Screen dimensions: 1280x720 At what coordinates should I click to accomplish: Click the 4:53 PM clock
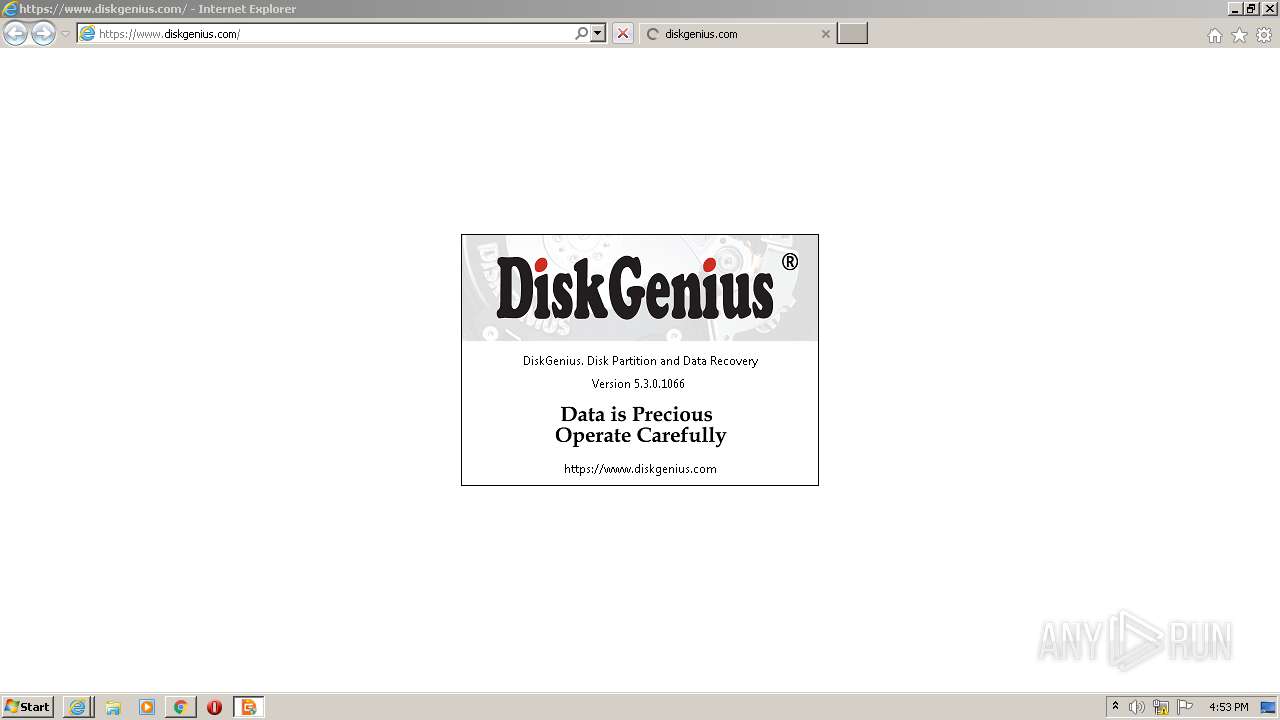[x=1228, y=707]
